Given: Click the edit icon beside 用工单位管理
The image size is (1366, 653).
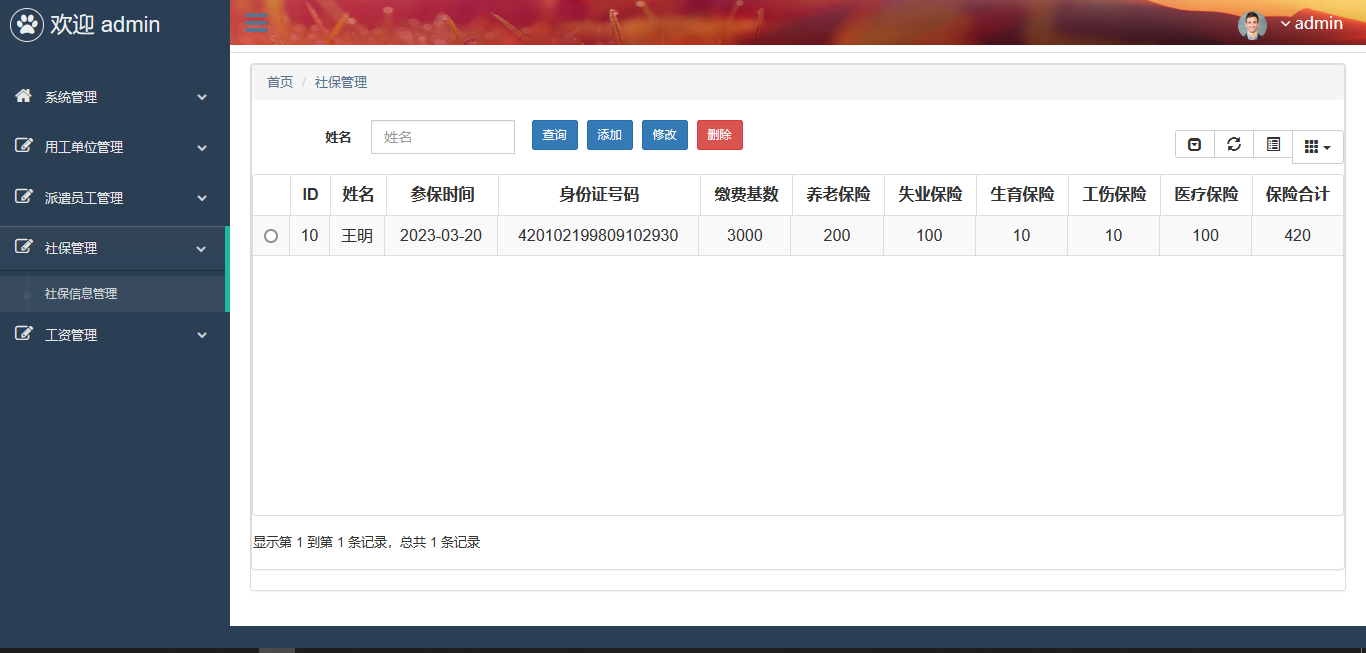Looking at the screenshot, I should tap(23, 146).
